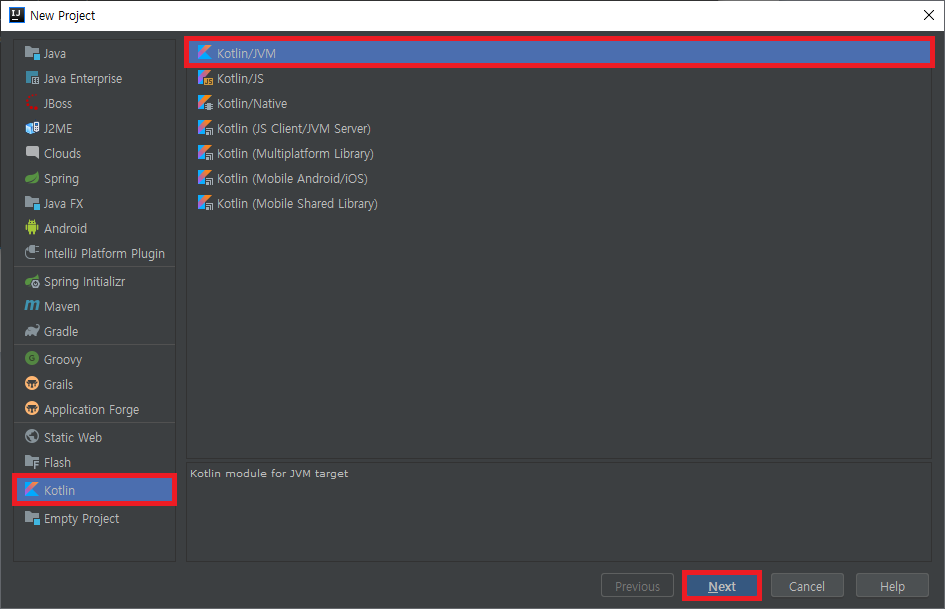Pick the JBoss icon
Screen dimensions: 945x609
(x=32, y=103)
